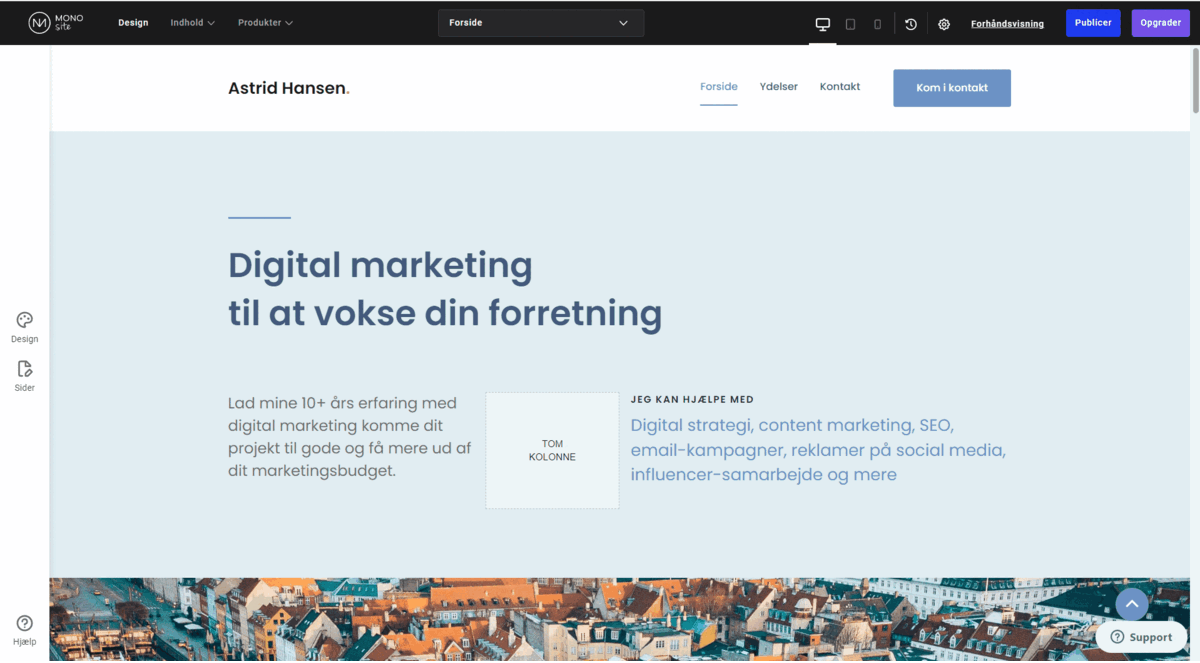The width and height of the screenshot is (1200, 663).
Task: Switch to desktop preview device icon
Action: click(x=823, y=24)
